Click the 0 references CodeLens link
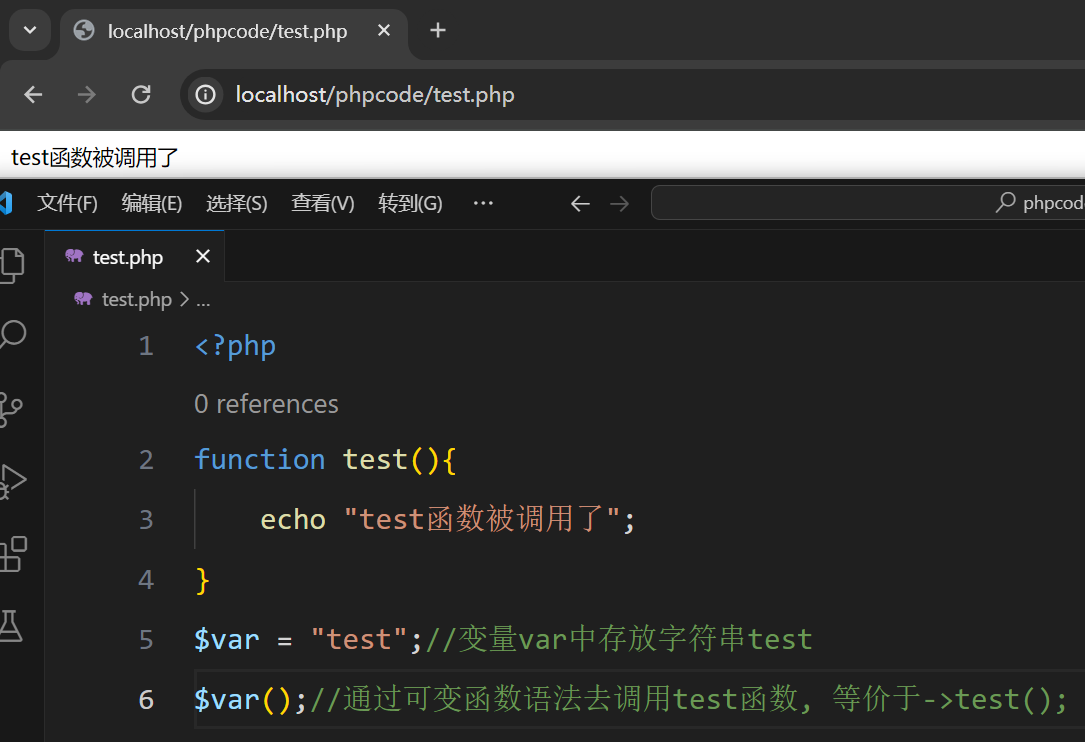 [x=266, y=404]
